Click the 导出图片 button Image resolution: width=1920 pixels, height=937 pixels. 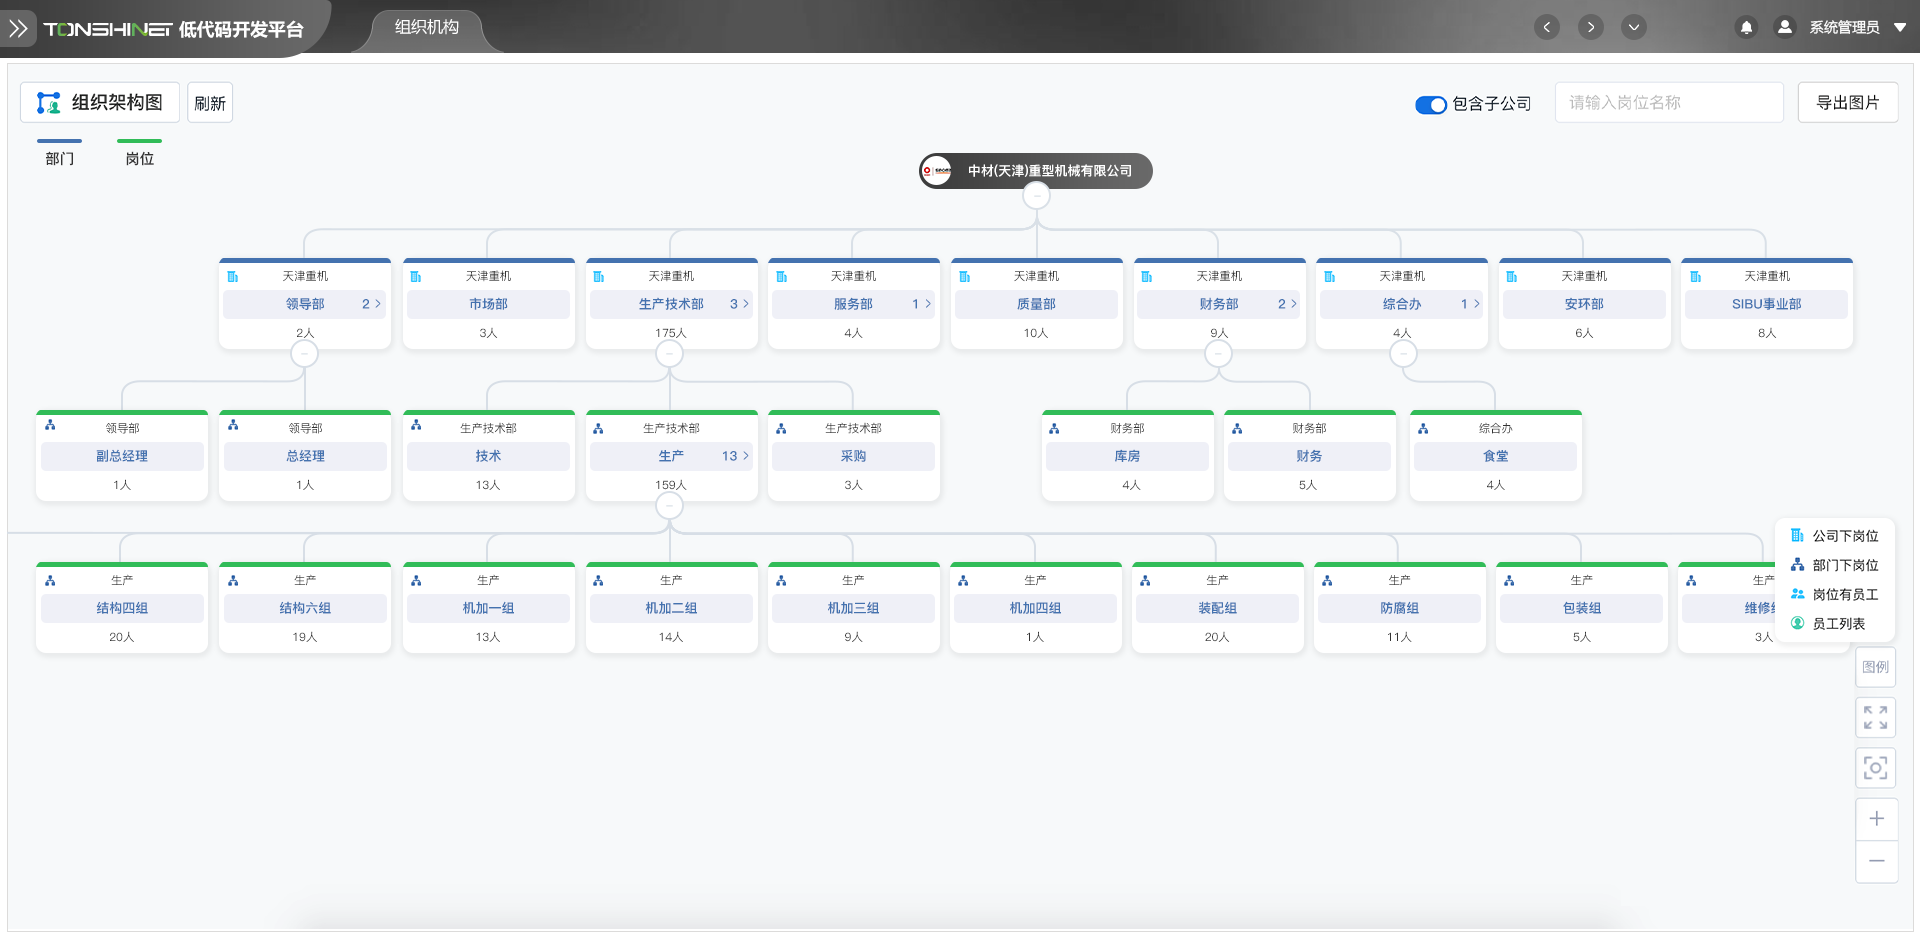(x=1847, y=102)
